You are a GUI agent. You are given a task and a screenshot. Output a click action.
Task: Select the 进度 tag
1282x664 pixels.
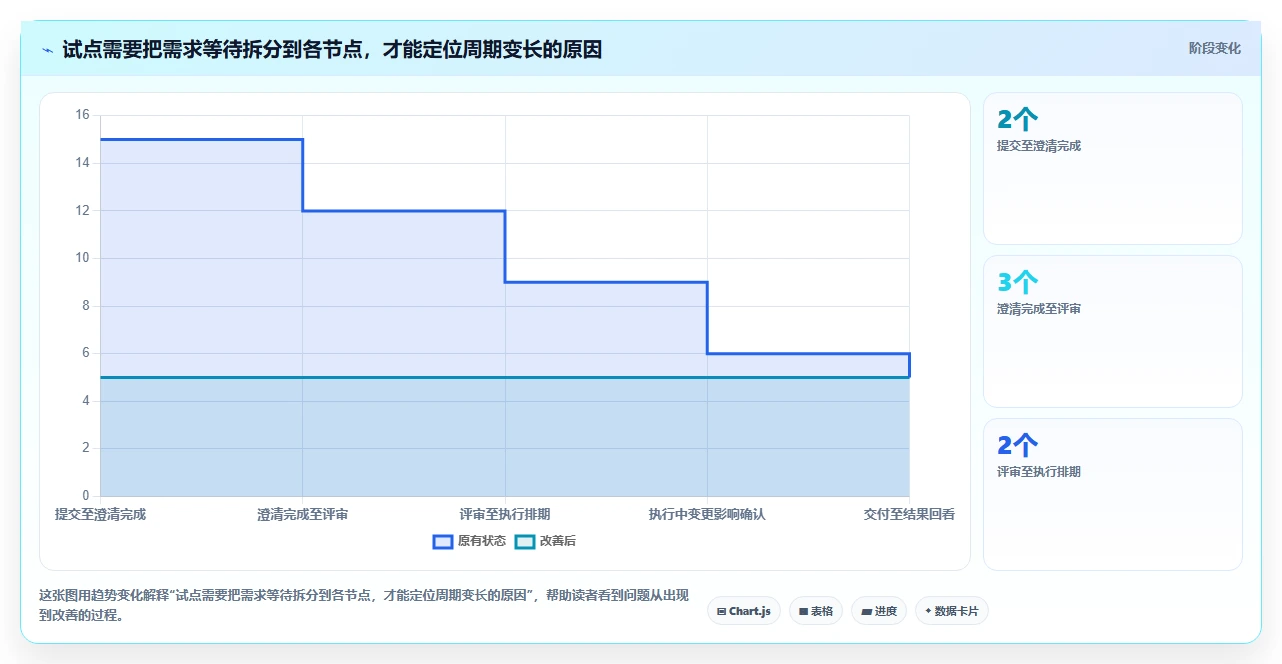[879, 611]
